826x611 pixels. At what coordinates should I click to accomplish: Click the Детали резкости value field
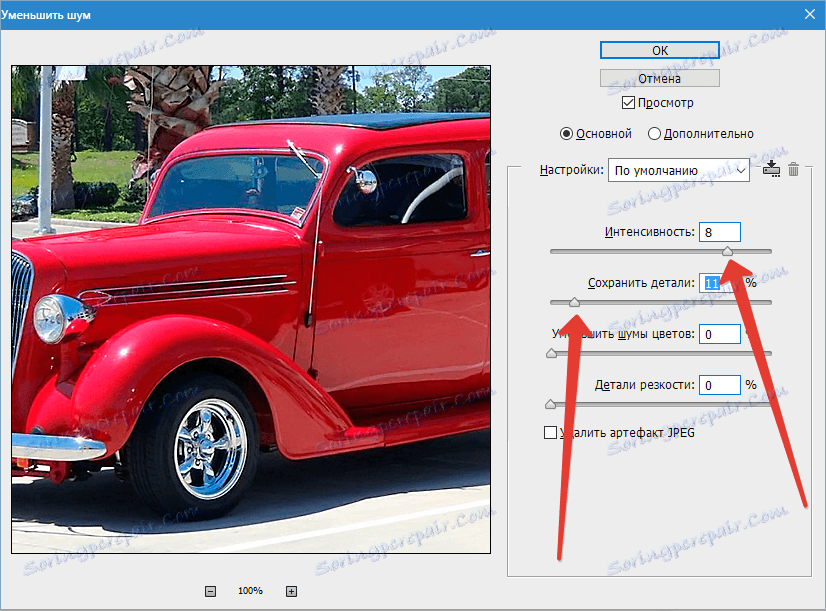(719, 385)
